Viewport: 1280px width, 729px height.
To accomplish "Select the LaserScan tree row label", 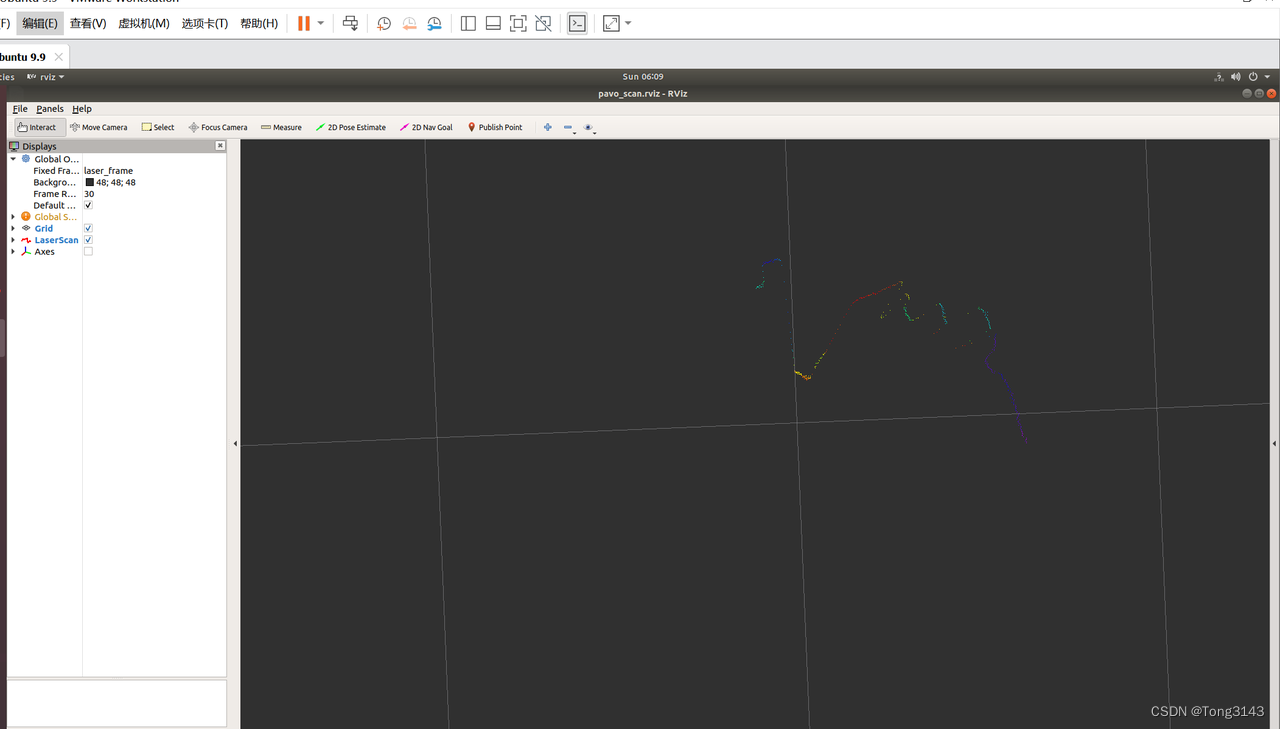I will [x=56, y=240].
